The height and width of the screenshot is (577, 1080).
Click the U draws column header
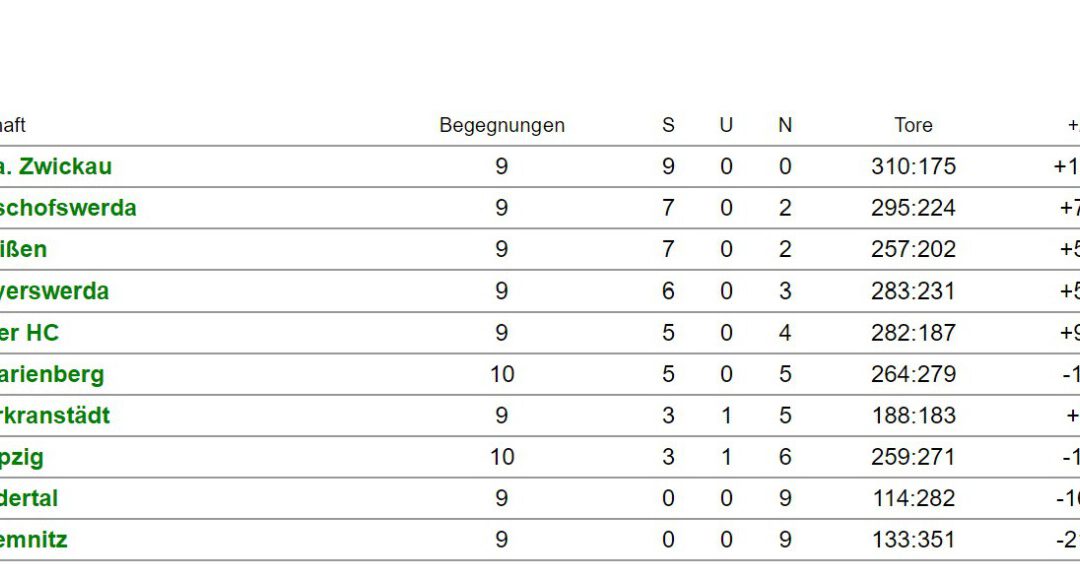coord(726,125)
